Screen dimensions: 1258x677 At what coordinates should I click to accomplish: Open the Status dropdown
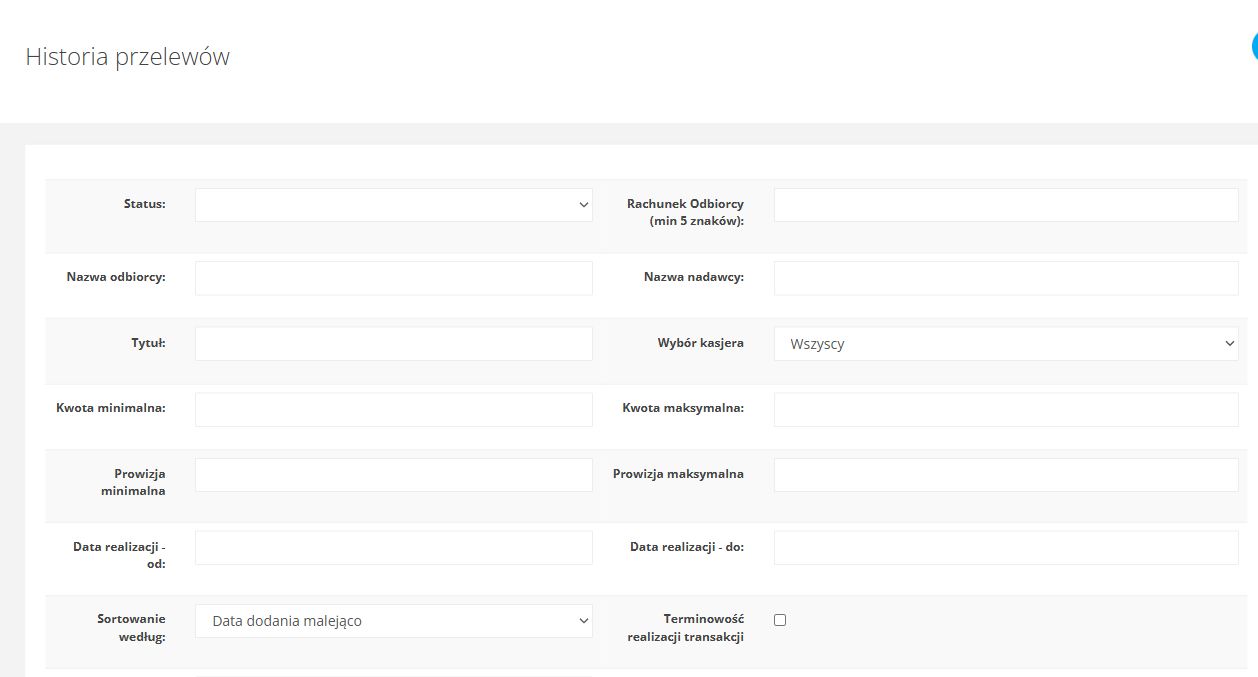coord(393,205)
